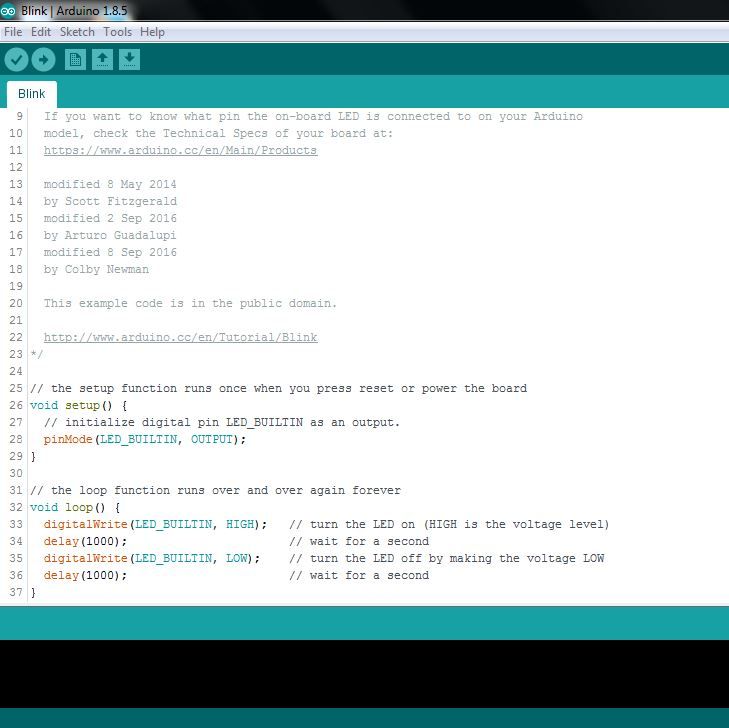Screen dimensions: 729x728
Task: Create a new sketch with the New icon
Action: point(75,60)
